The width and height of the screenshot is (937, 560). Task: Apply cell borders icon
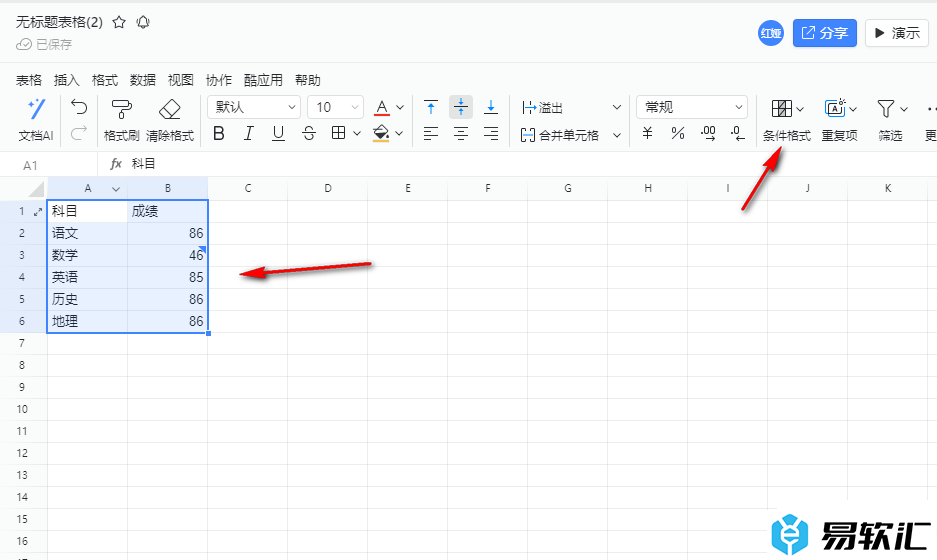[338, 133]
